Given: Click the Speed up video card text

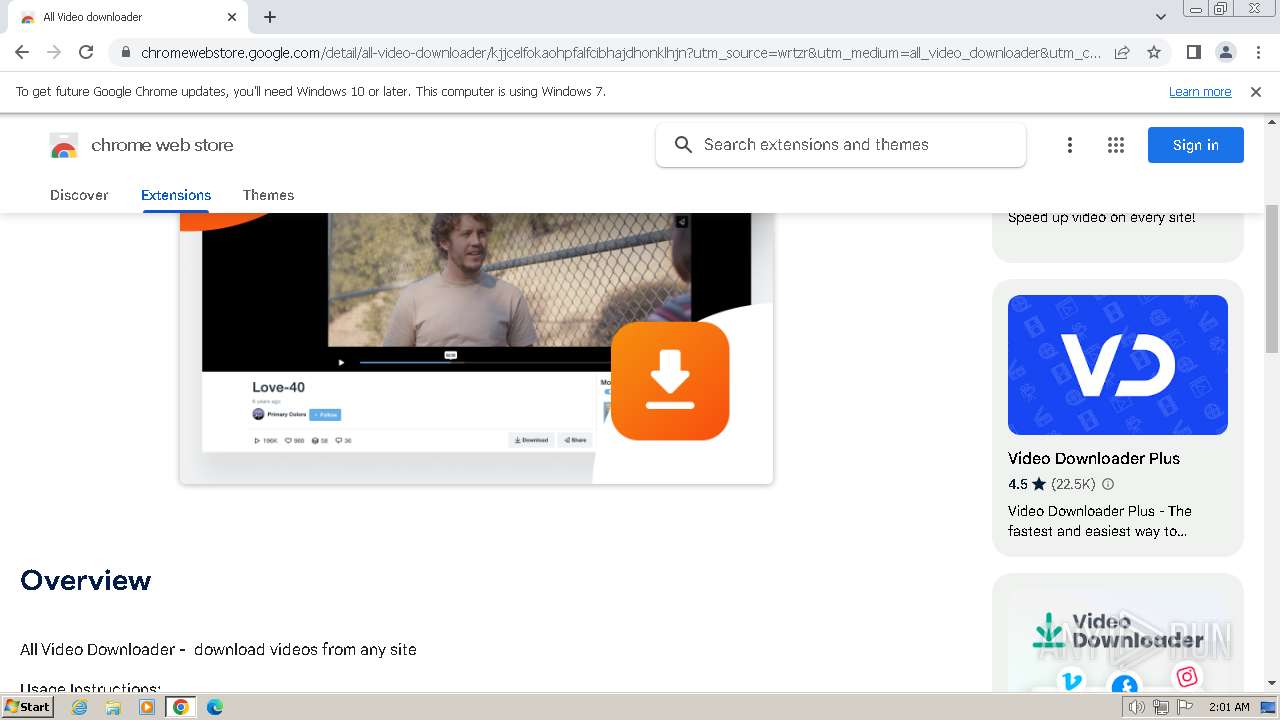Looking at the screenshot, I should pos(1101,217).
